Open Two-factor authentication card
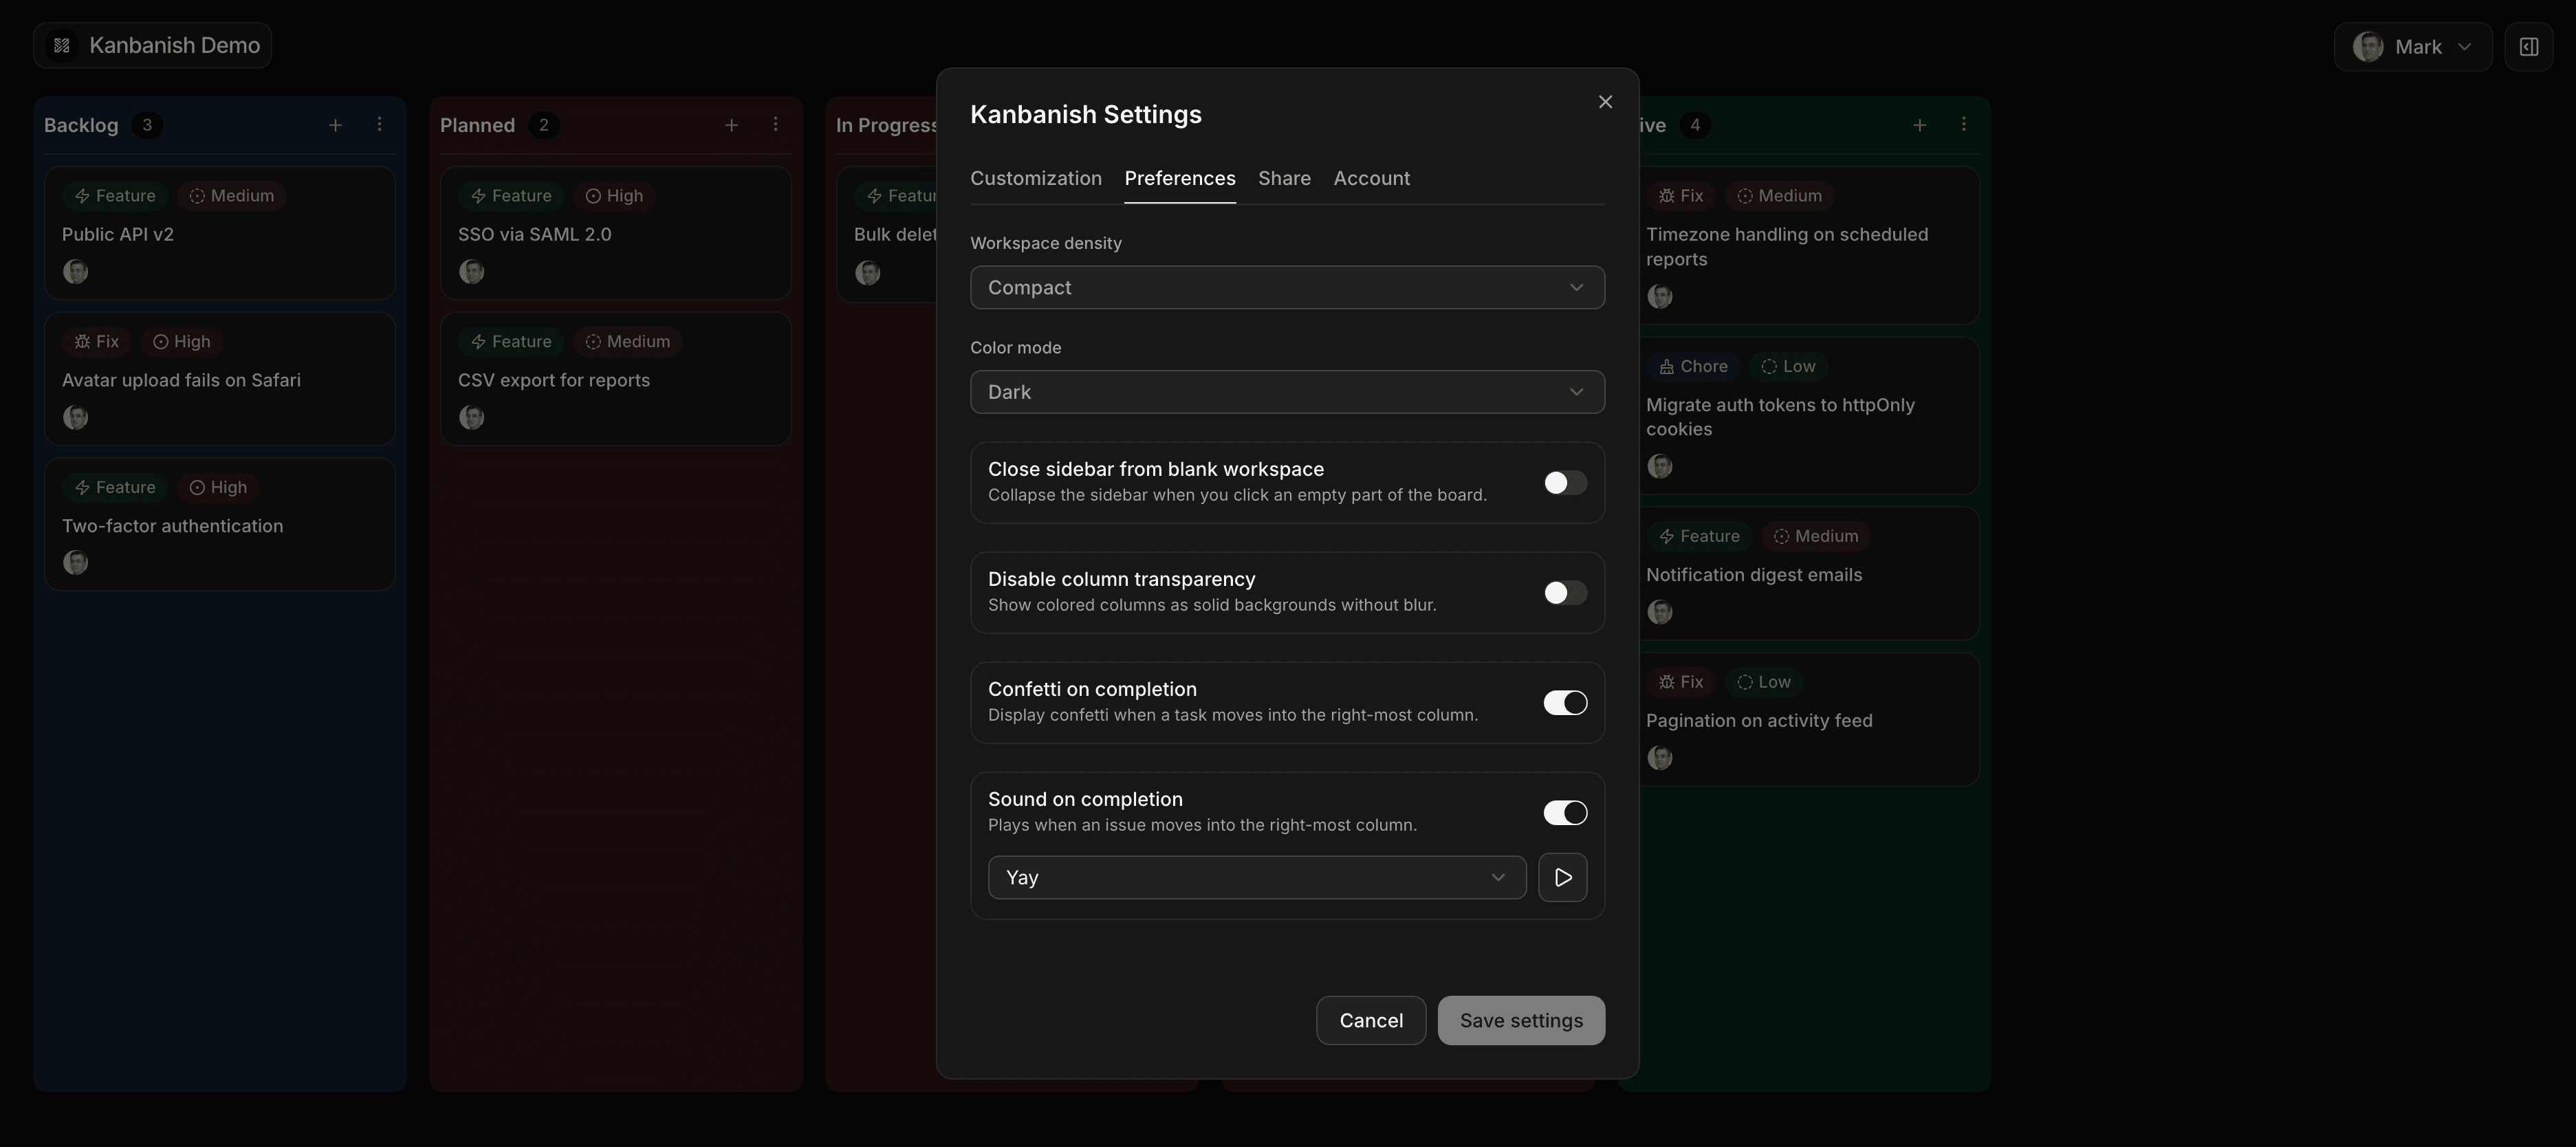 click(x=219, y=525)
